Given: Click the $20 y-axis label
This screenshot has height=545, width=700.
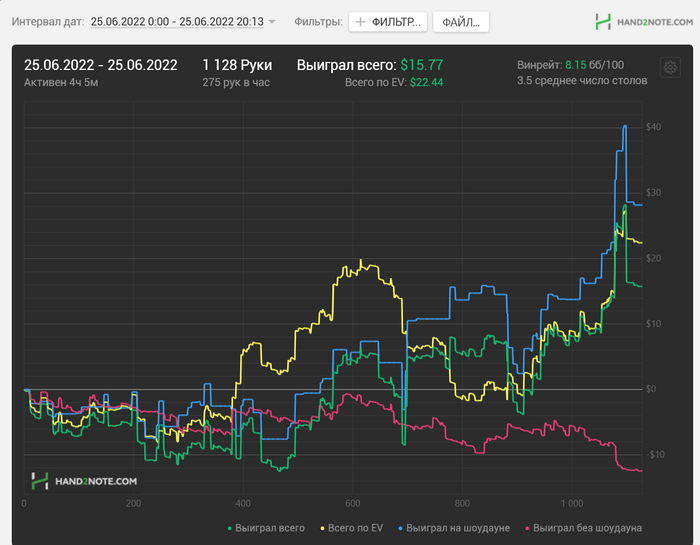Looking at the screenshot, I should 653,258.
